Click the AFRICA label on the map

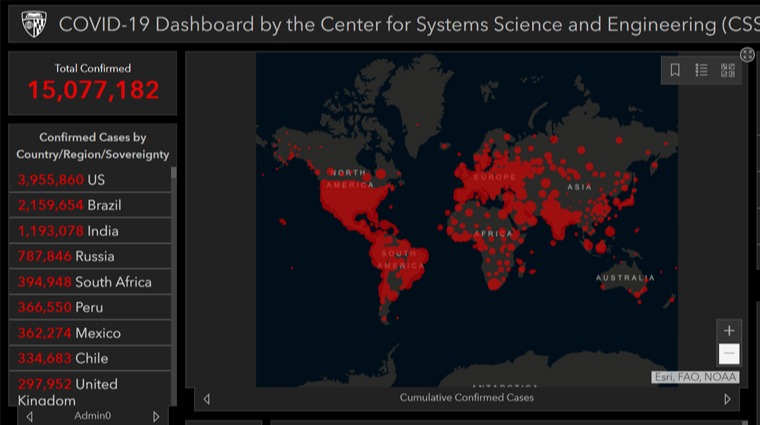(x=493, y=234)
